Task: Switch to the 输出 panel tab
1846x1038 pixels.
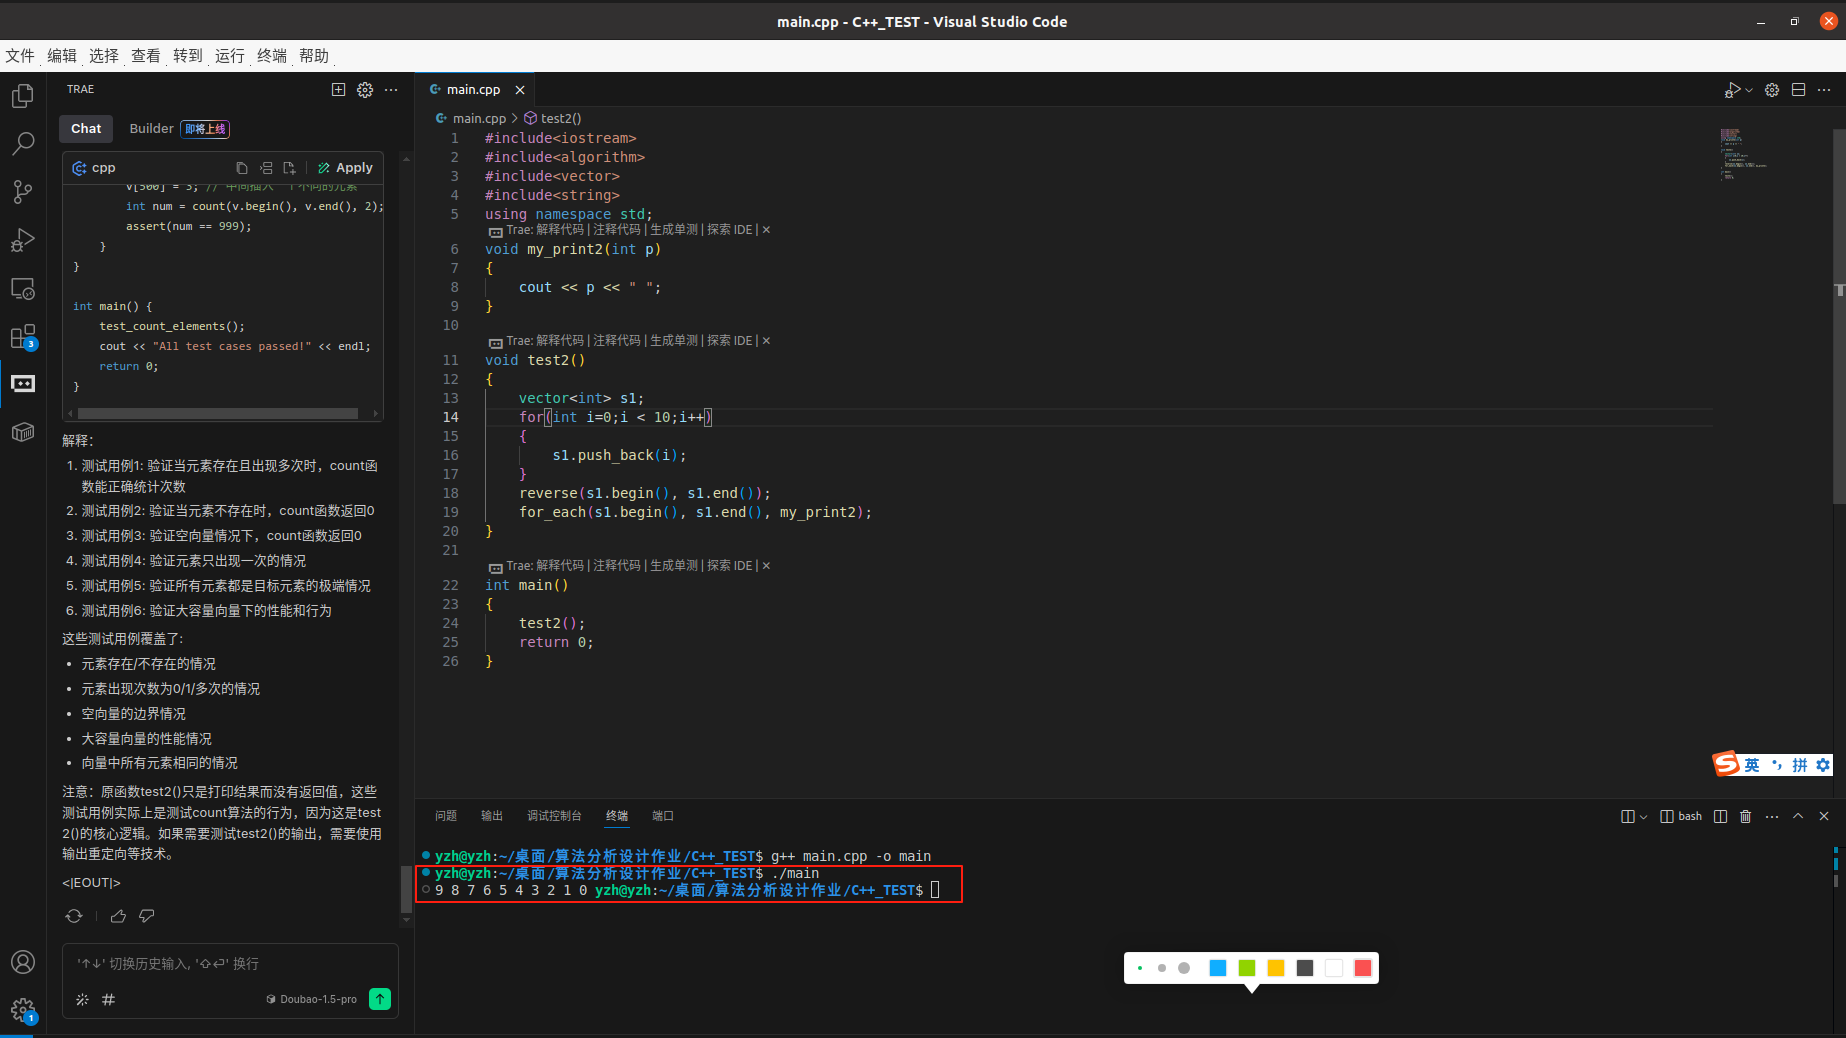Action: [492, 816]
